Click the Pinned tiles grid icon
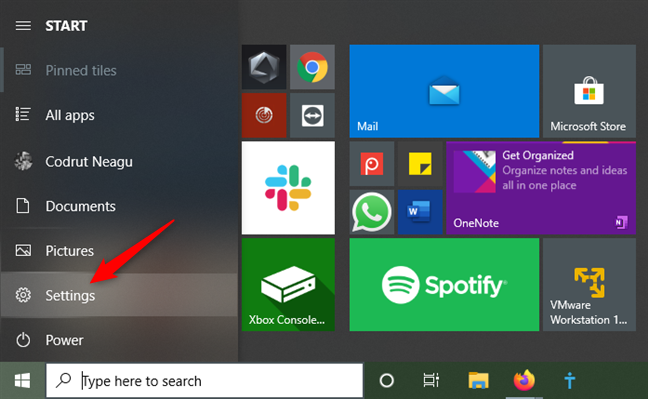This screenshot has height=399, width=648. pyautogui.click(x=23, y=69)
